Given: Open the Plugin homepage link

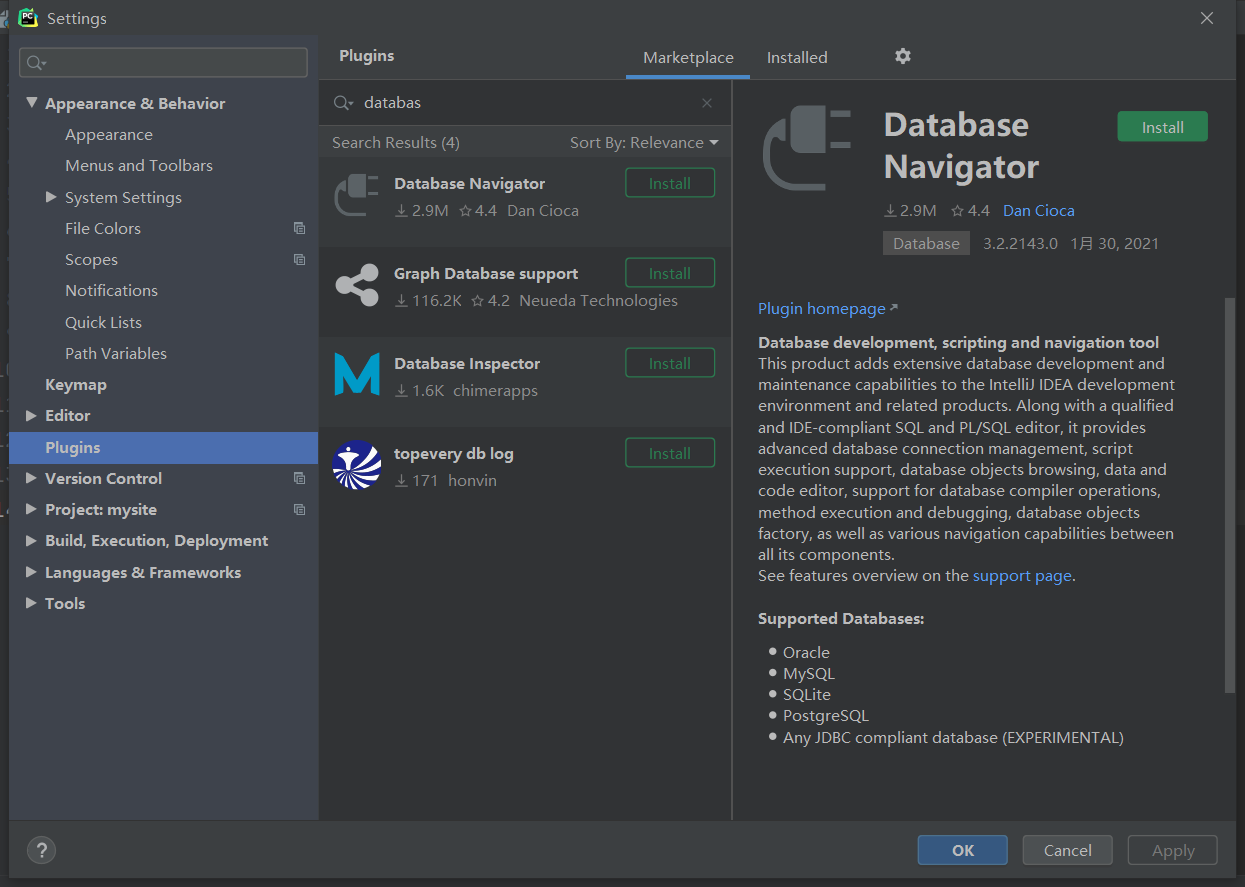Looking at the screenshot, I should (828, 308).
